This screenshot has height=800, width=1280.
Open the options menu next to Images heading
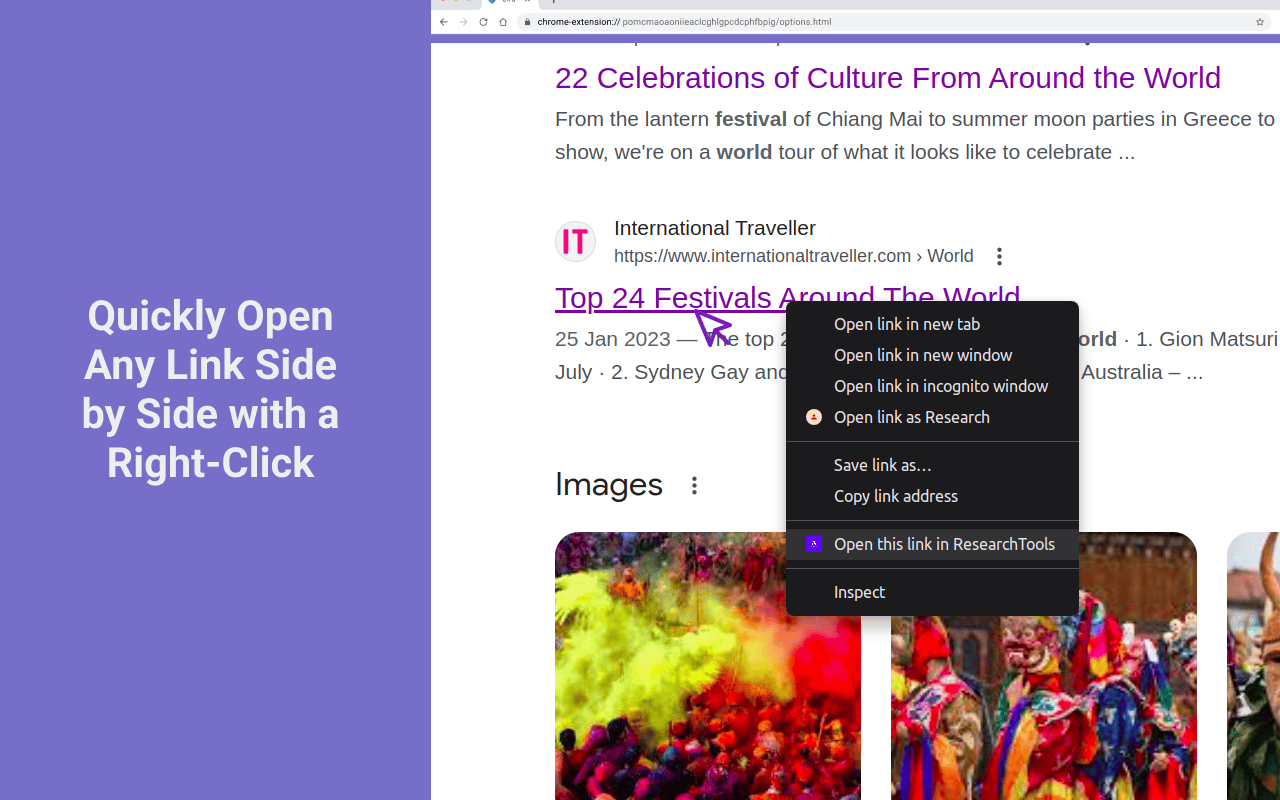click(x=694, y=485)
